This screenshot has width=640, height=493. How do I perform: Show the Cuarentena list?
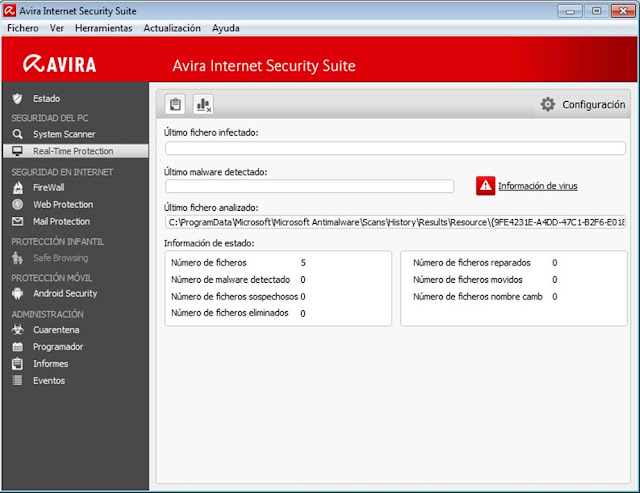click(x=56, y=329)
